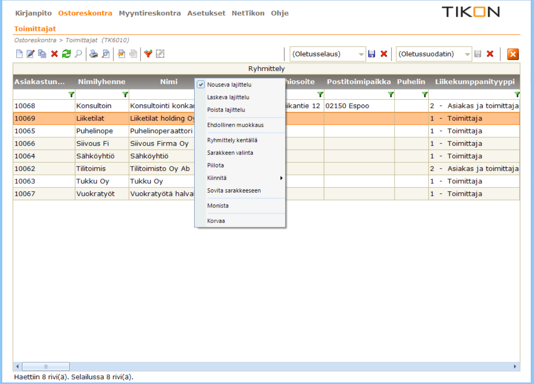Click the printer icon
The image size is (534, 384).
pyautogui.click(x=94, y=54)
